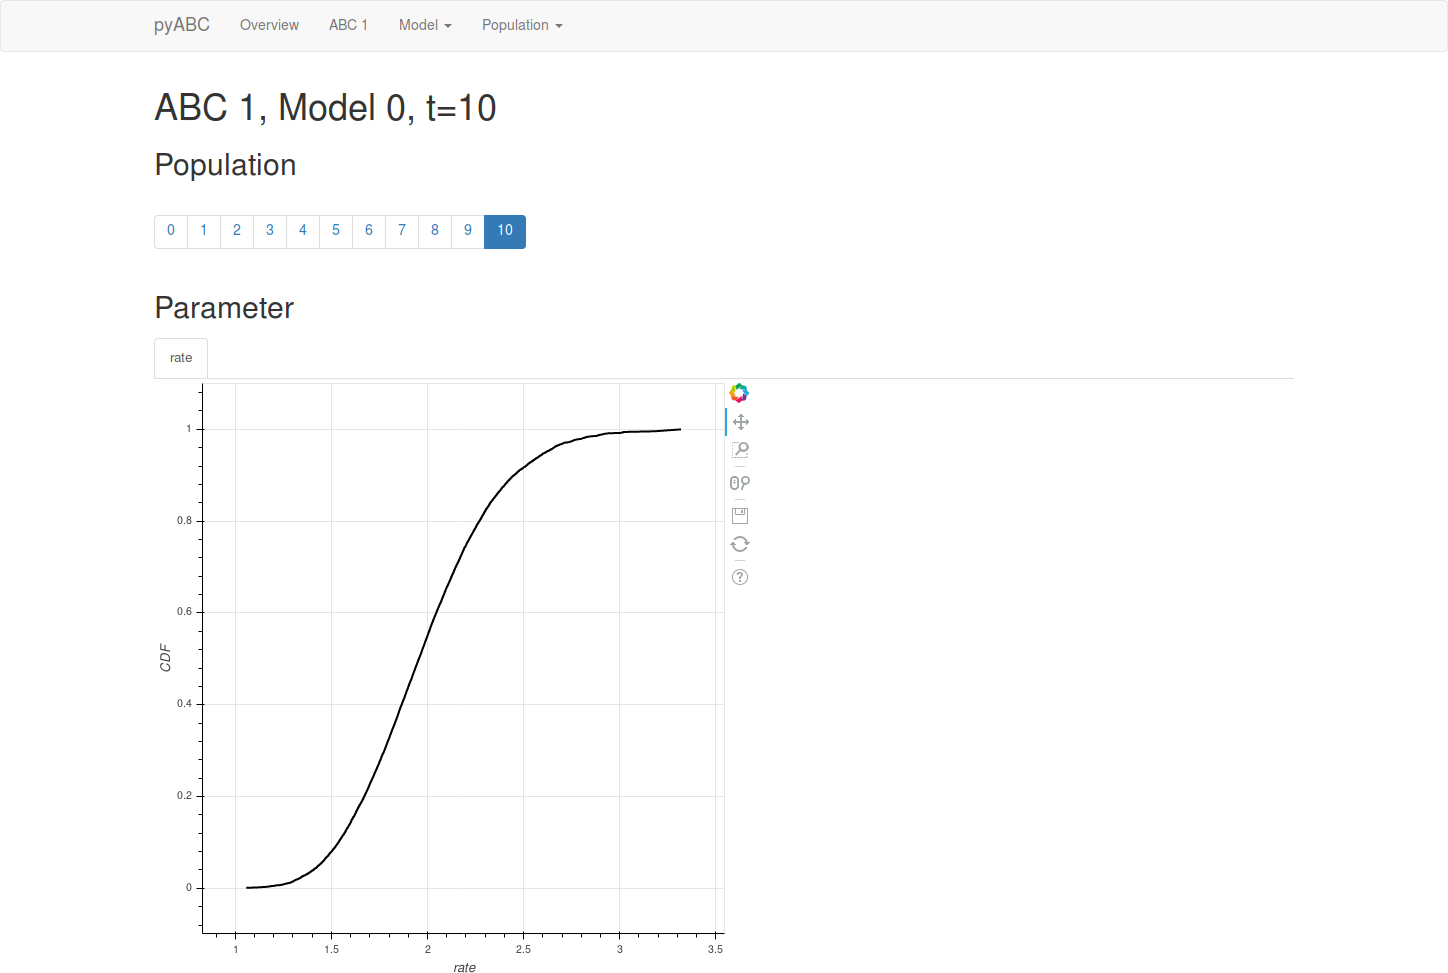
Task: Select population 3
Action: 270,231
